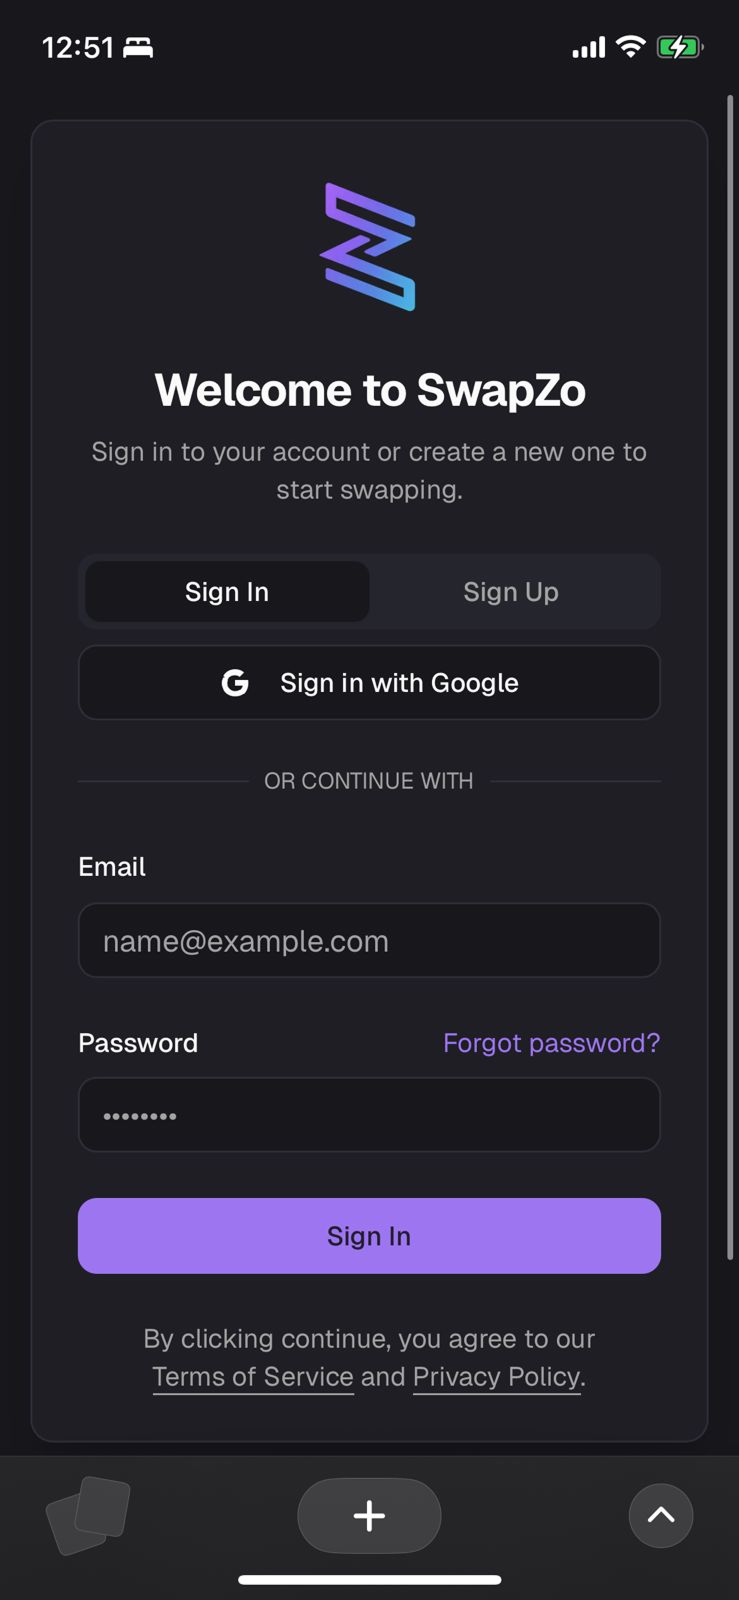Expand toolbar with up chevron
Screen dimensions: 739x1600
[661, 1515]
